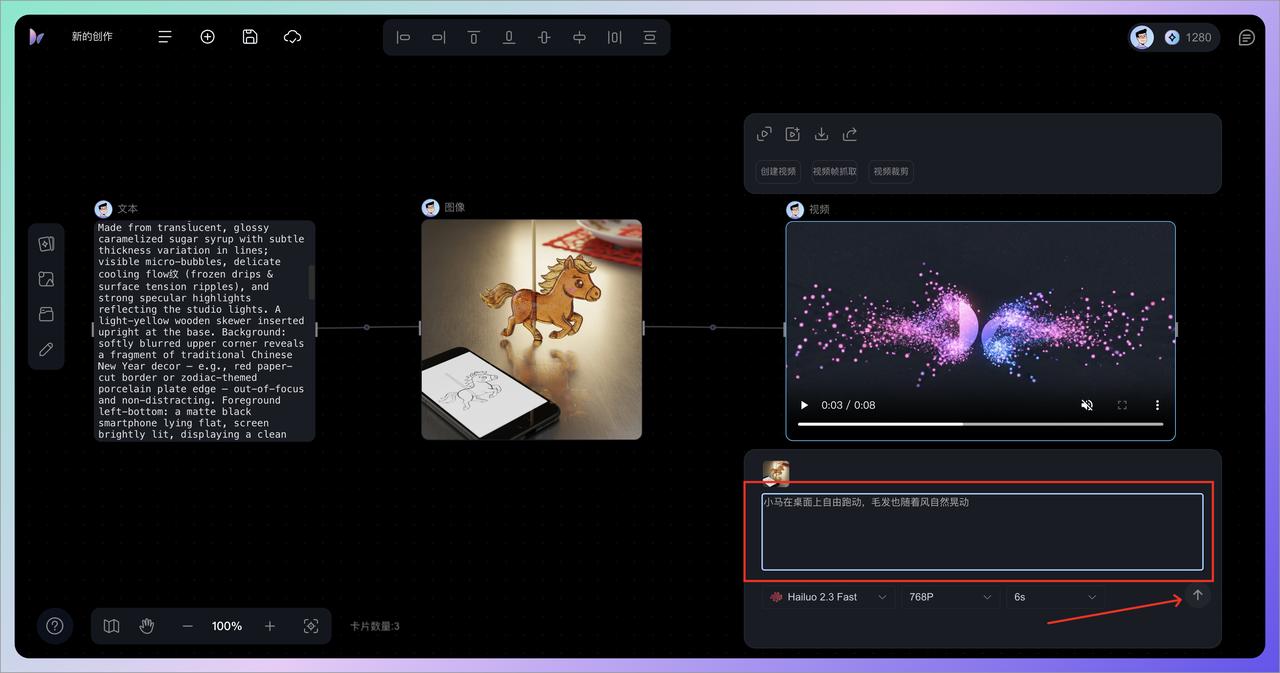
Task: Click the cloud sync icon
Action: (293, 37)
